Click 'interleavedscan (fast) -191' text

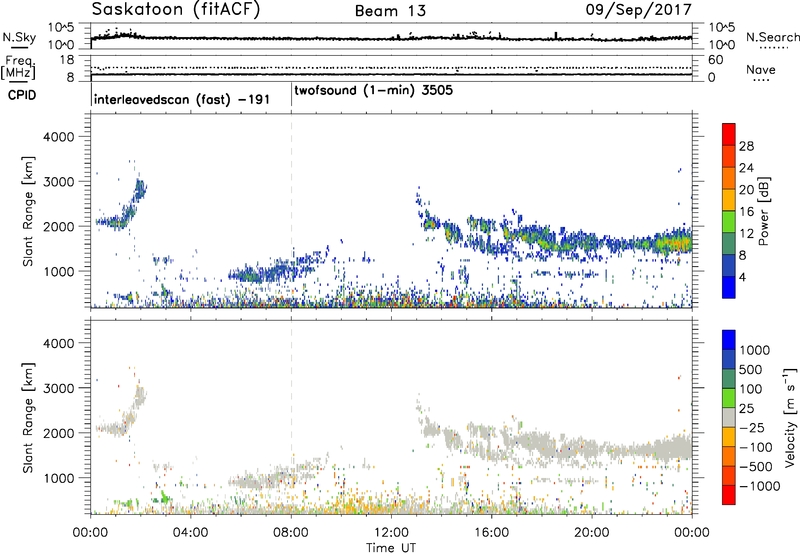[182, 99]
